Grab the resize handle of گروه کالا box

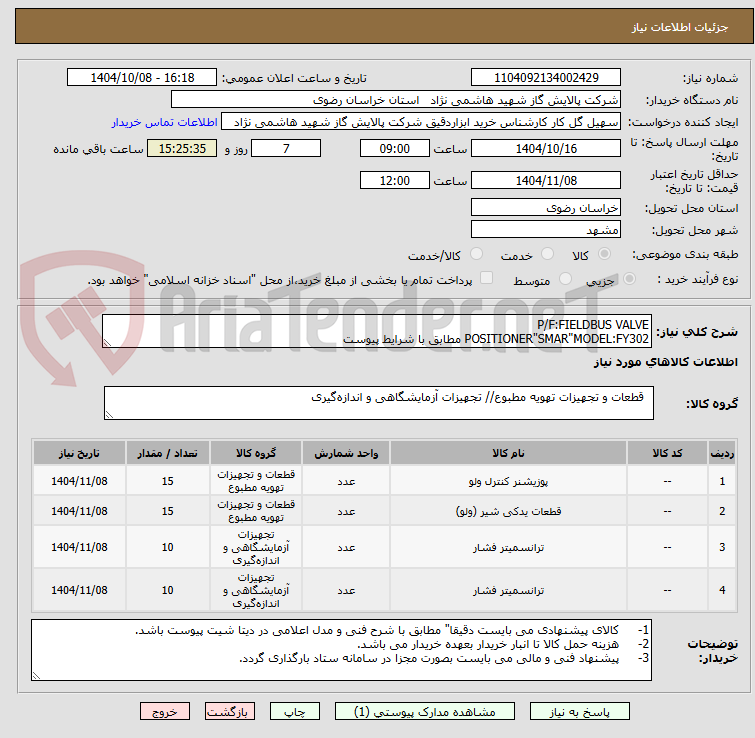pos(109,414)
